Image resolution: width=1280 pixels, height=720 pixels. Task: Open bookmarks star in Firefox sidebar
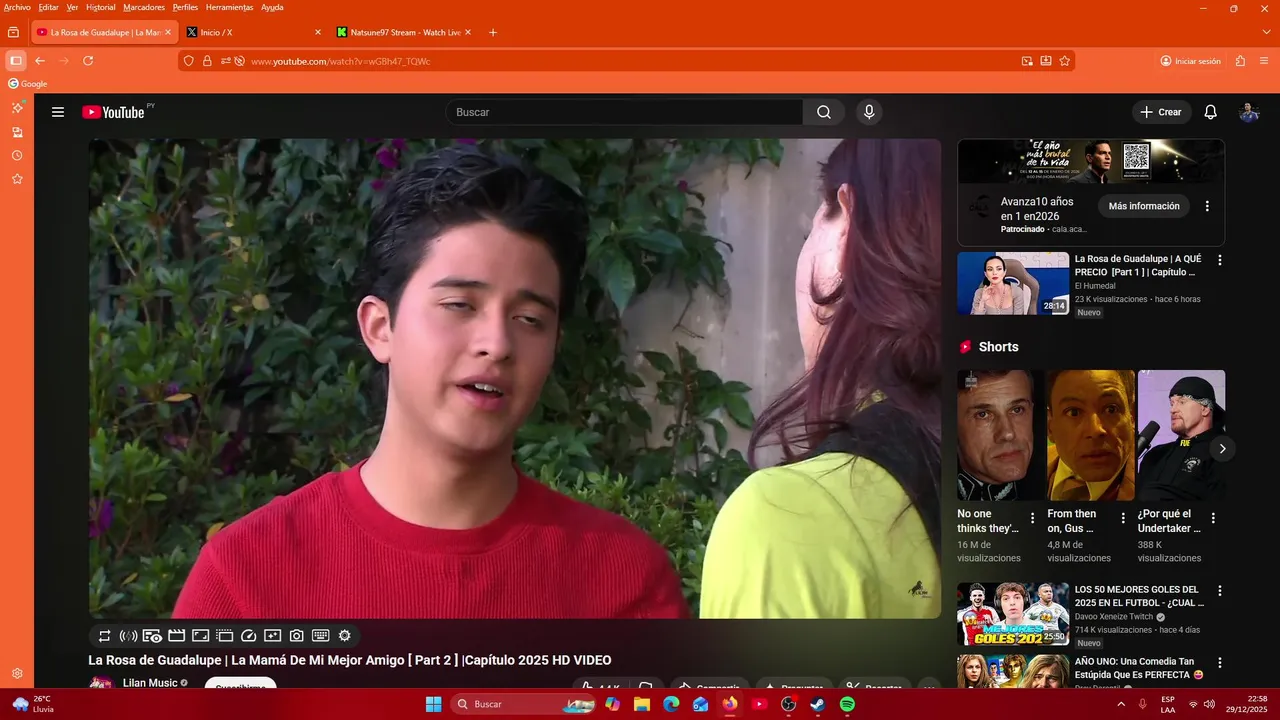17,179
